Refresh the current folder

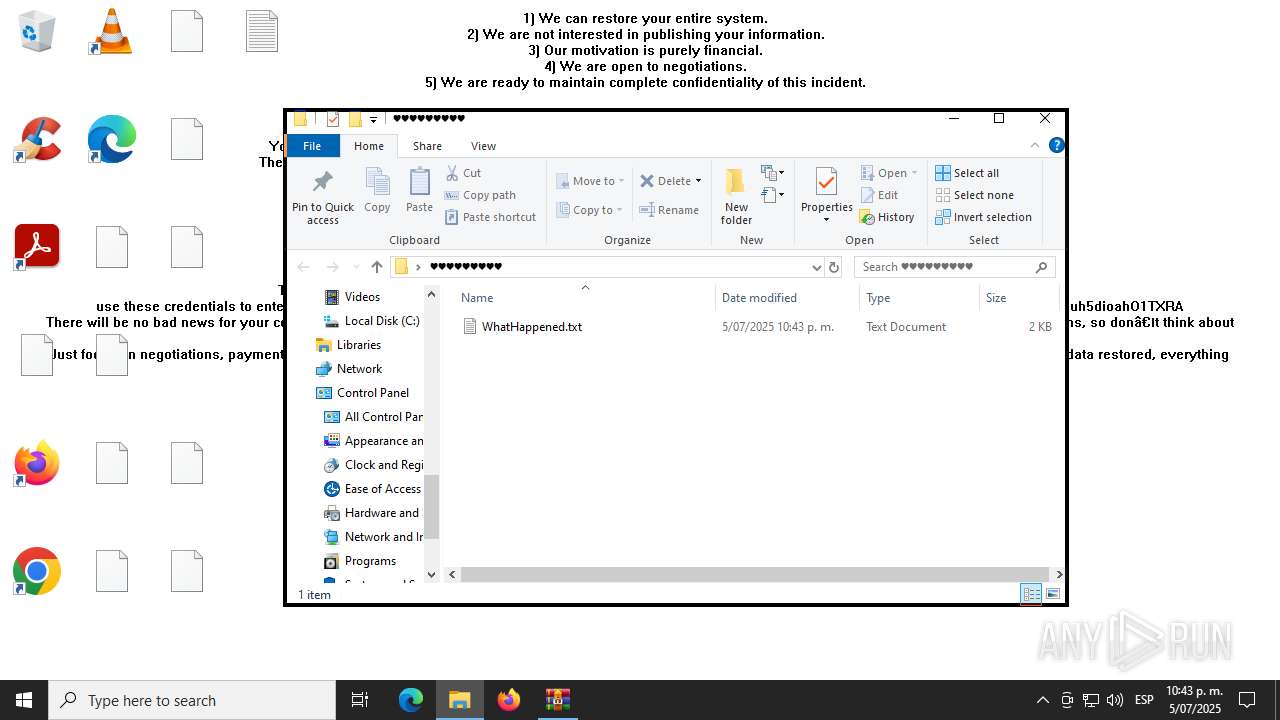834,267
